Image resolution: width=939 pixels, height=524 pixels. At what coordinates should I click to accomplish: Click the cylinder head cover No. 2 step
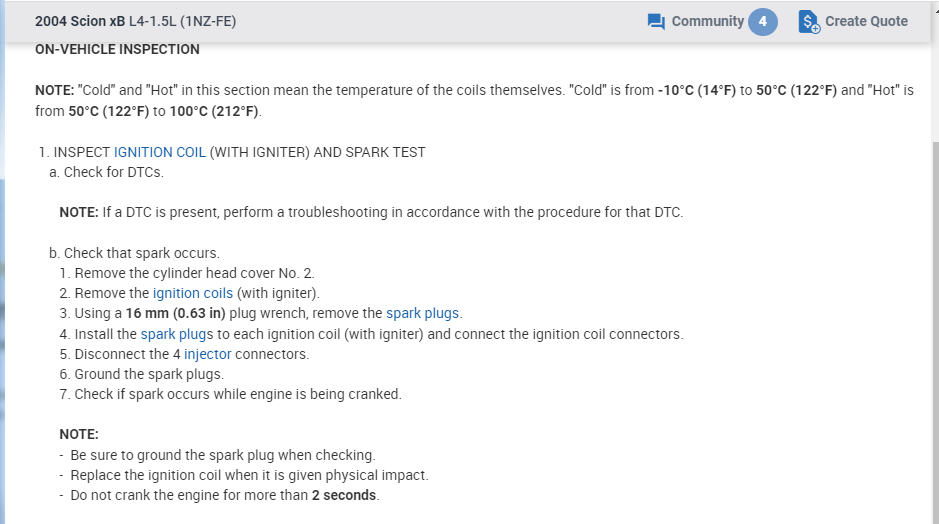coord(195,273)
